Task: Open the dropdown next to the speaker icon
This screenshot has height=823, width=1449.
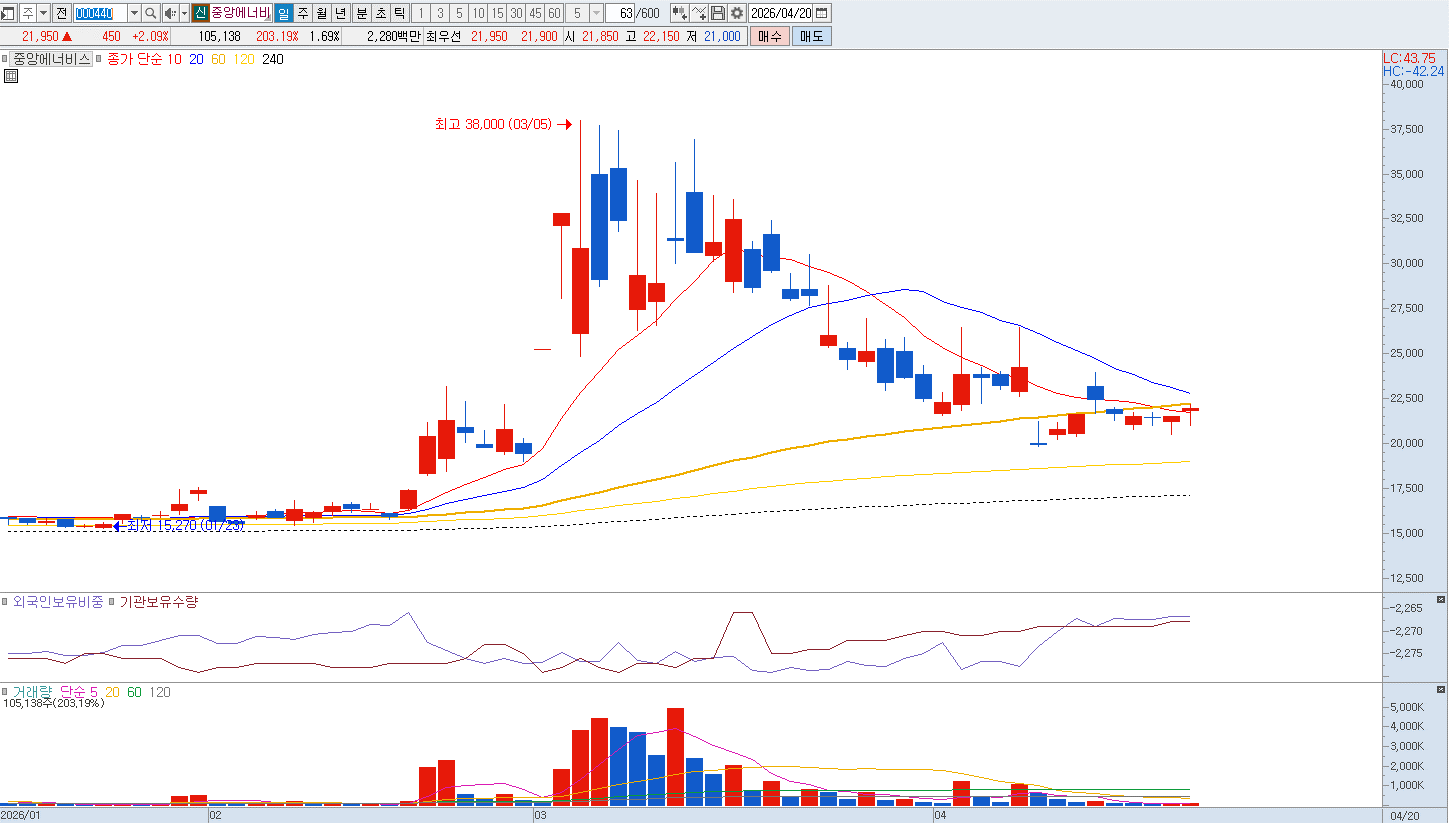Action: coord(184,13)
